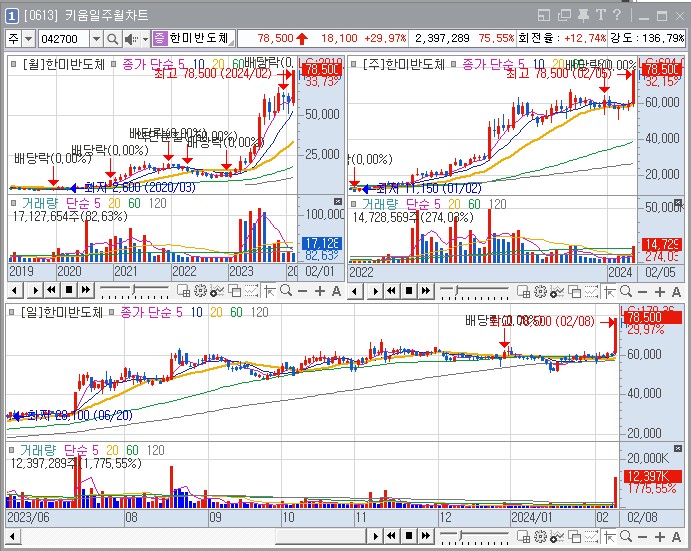Open chart settings gear in weekly chart toolbar
This screenshot has width=691, height=551.
[540, 291]
